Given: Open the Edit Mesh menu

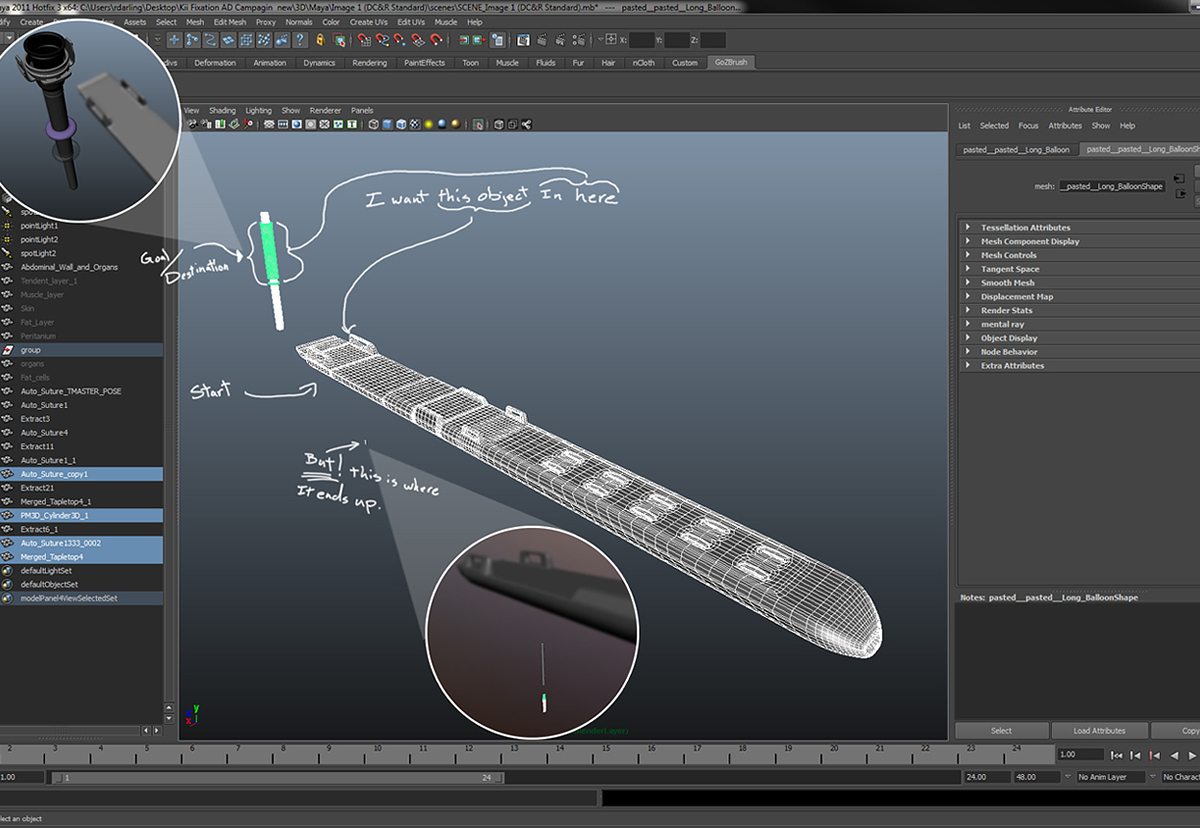Looking at the screenshot, I should [x=230, y=22].
